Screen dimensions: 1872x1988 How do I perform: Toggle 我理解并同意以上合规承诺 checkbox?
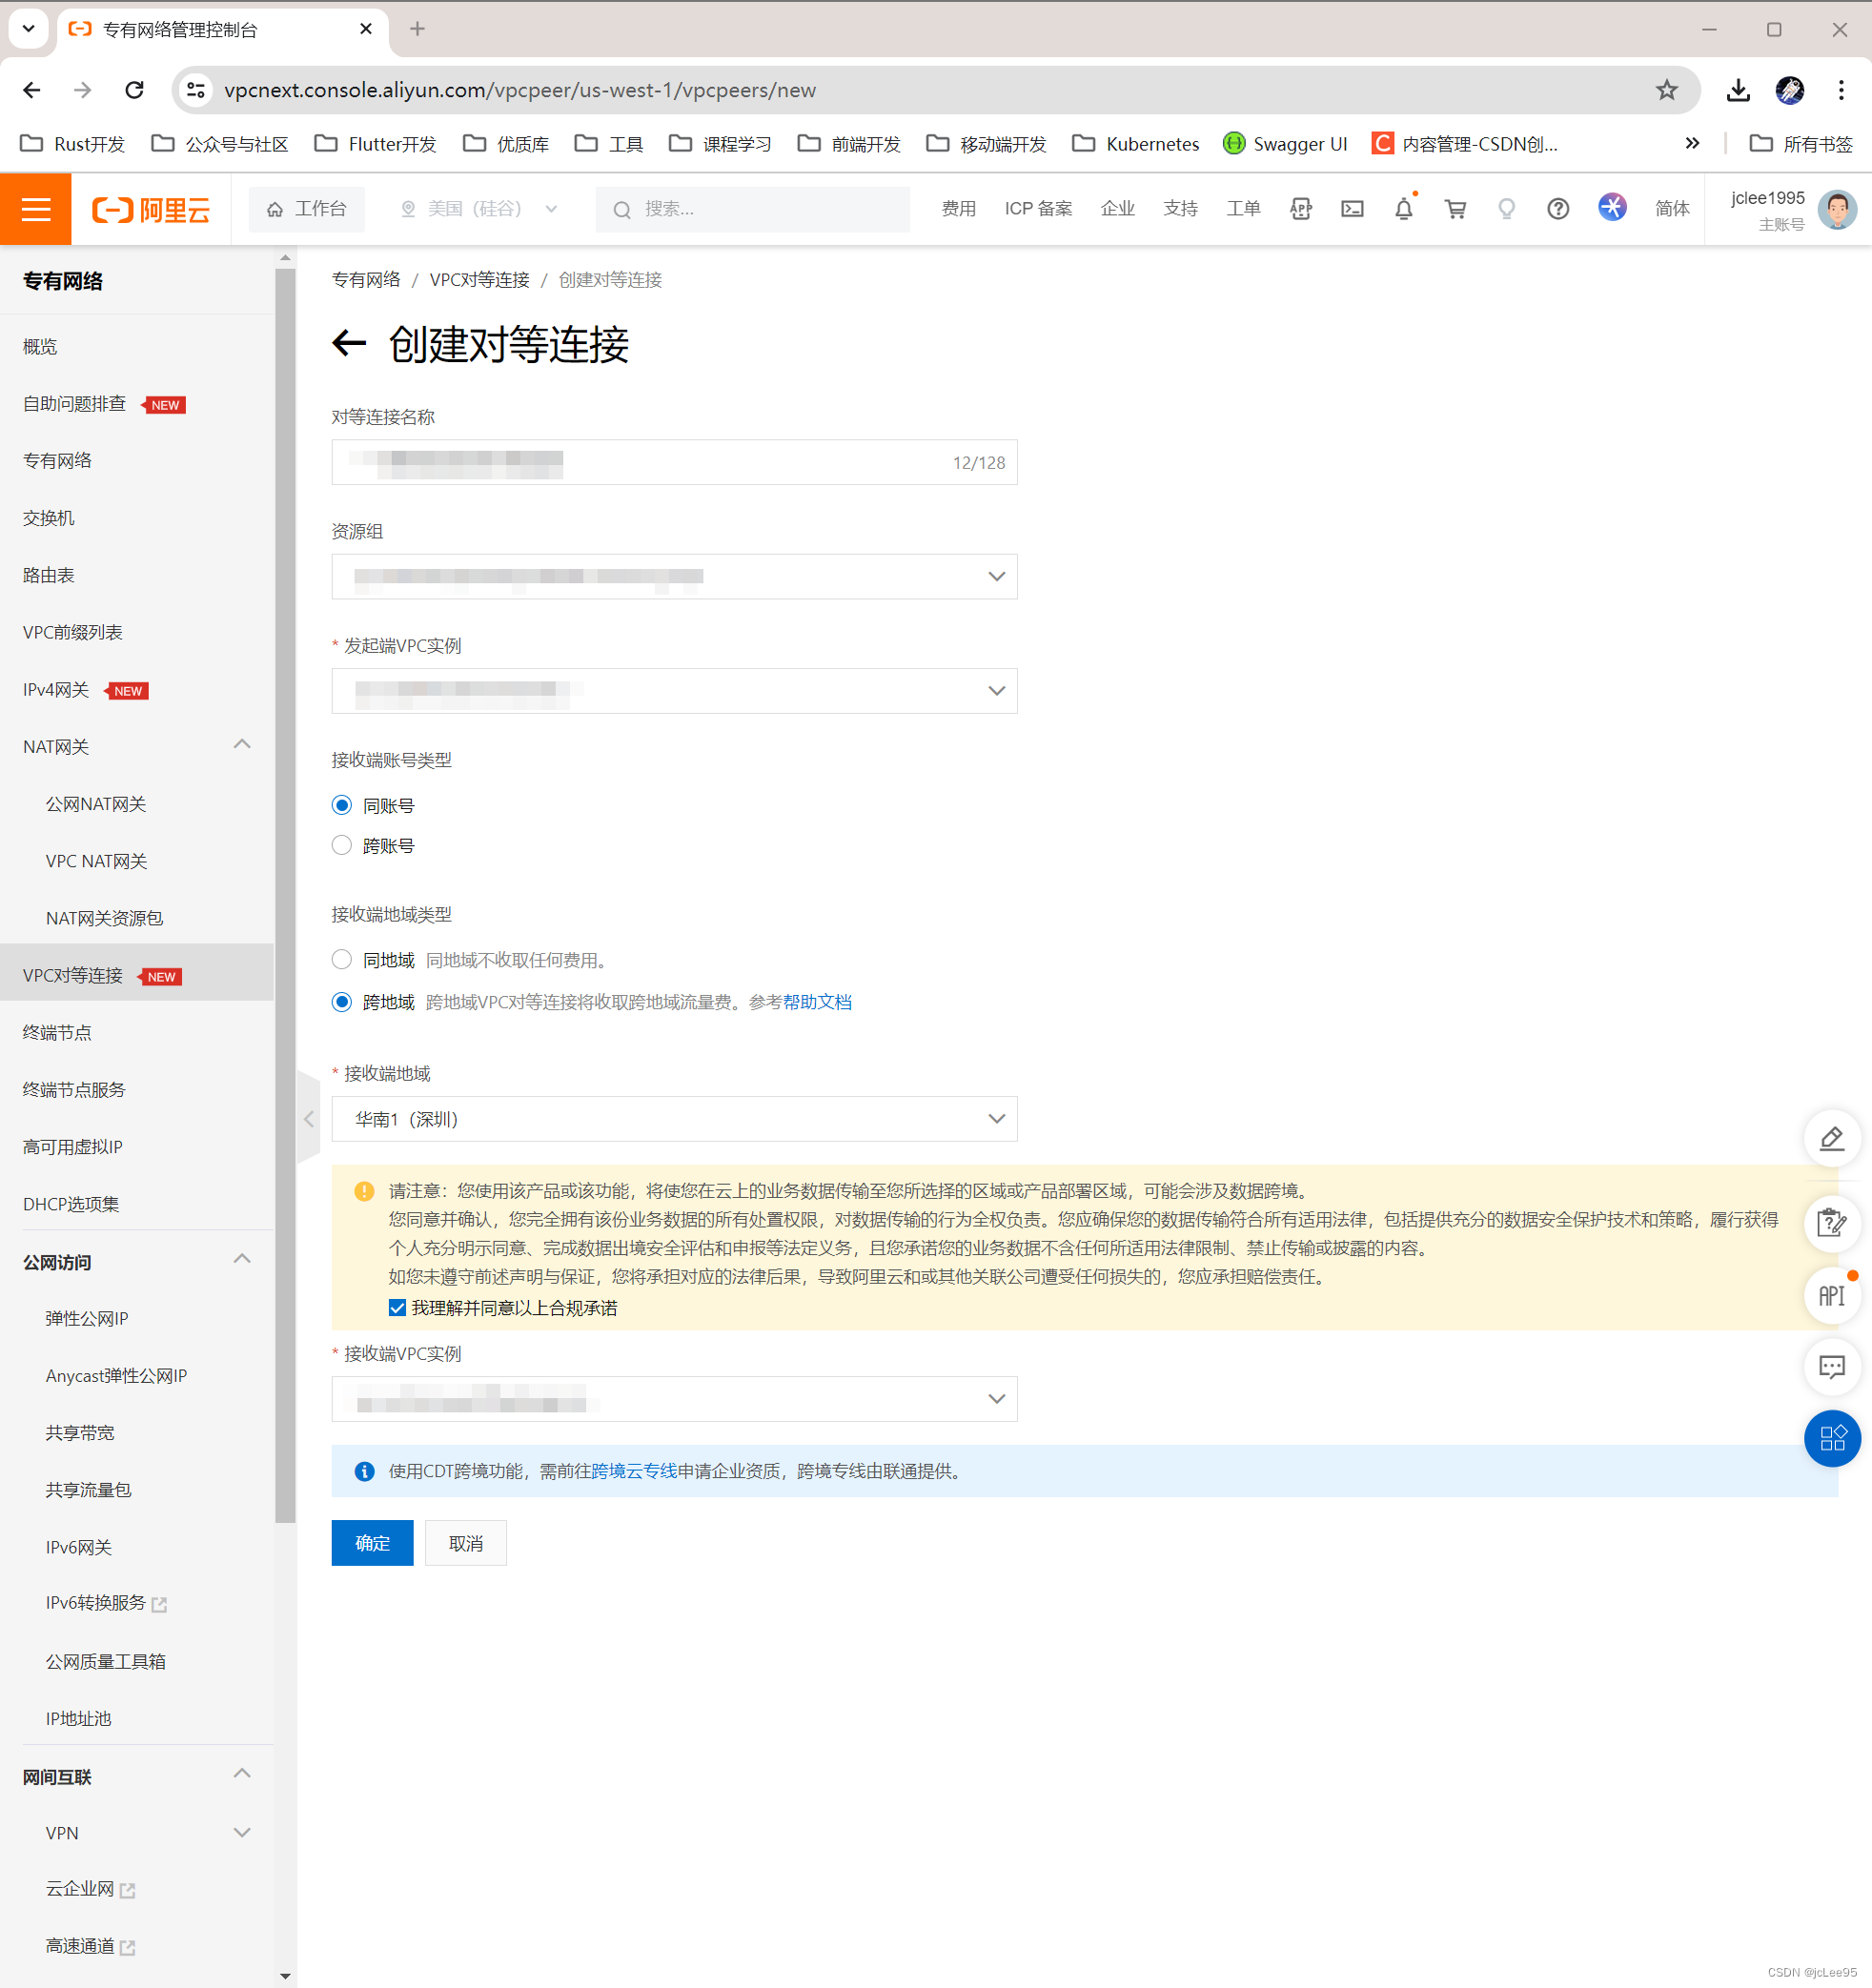click(397, 1307)
